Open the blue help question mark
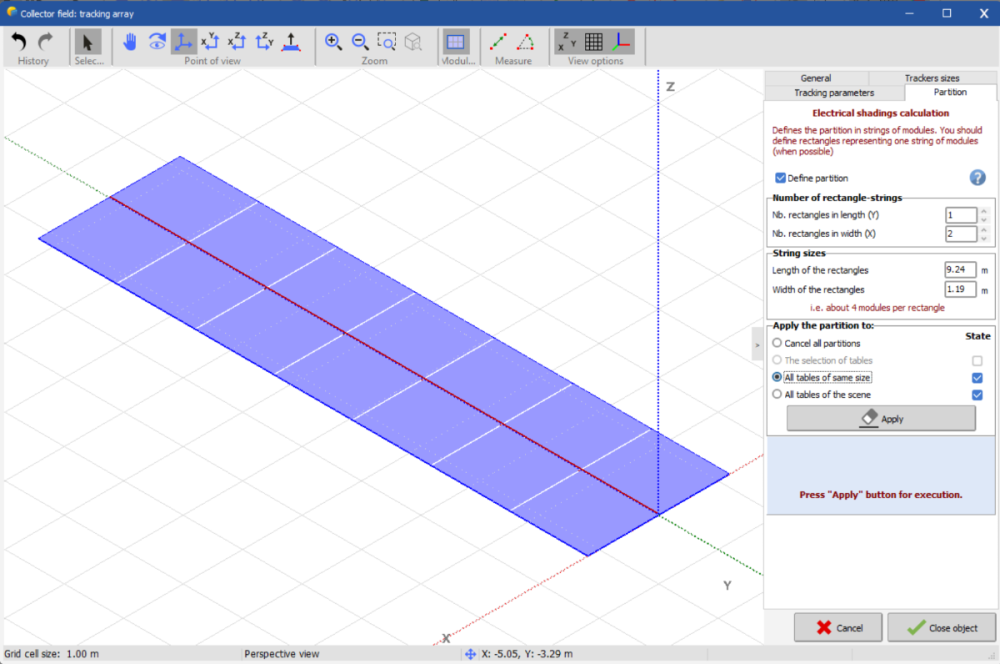The image size is (1000, 664). (978, 177)
